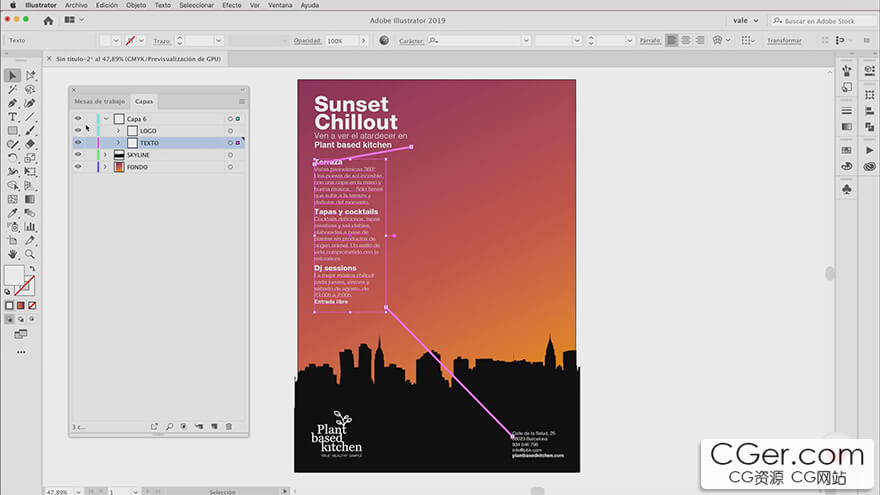Screen dimensions: 880x495
Task: Expand the TEXTO sublayer
Action: point(118,143)
